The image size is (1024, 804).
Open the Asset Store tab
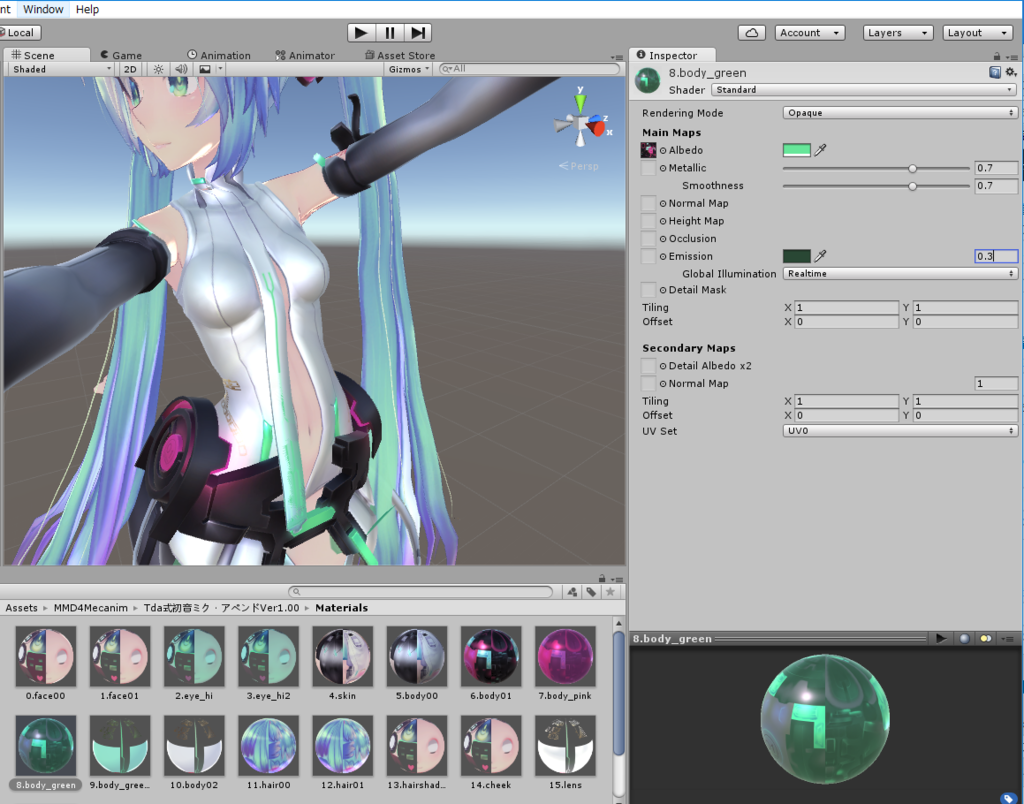click(400, 56)
